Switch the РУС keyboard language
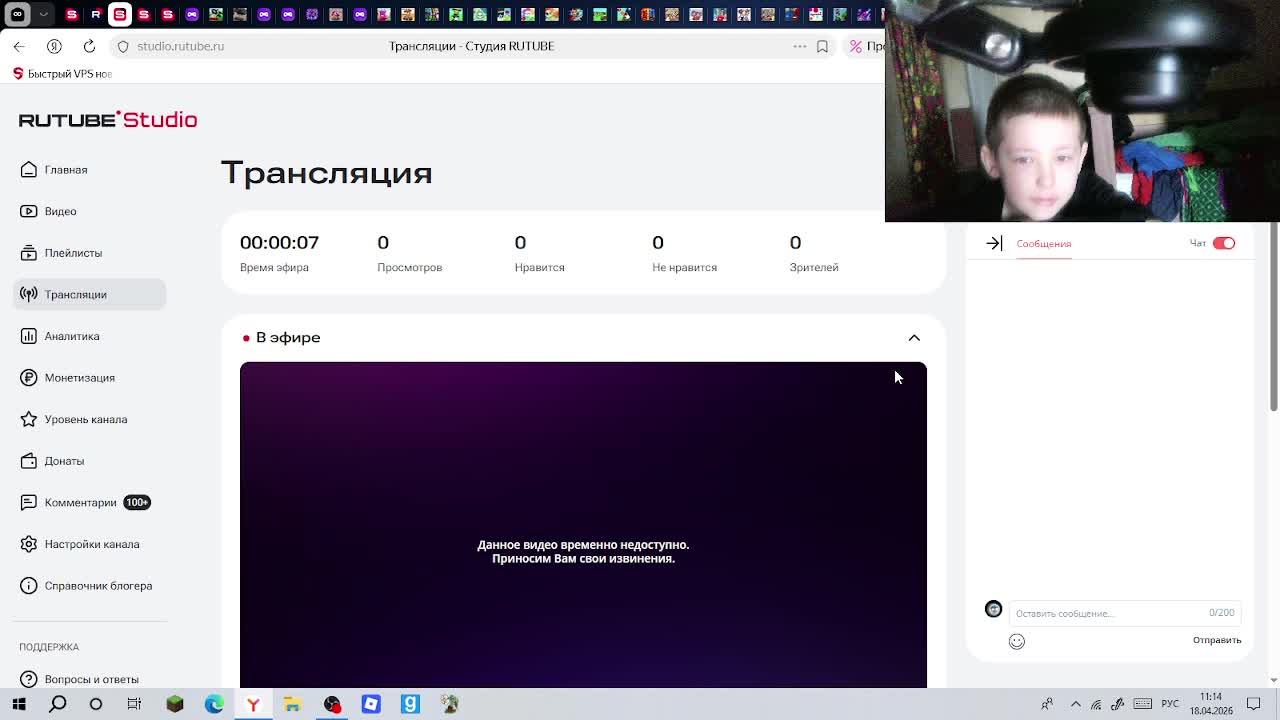Image resolution: width=1280 pixels, height=720 pixels. tap(1170, 704)
